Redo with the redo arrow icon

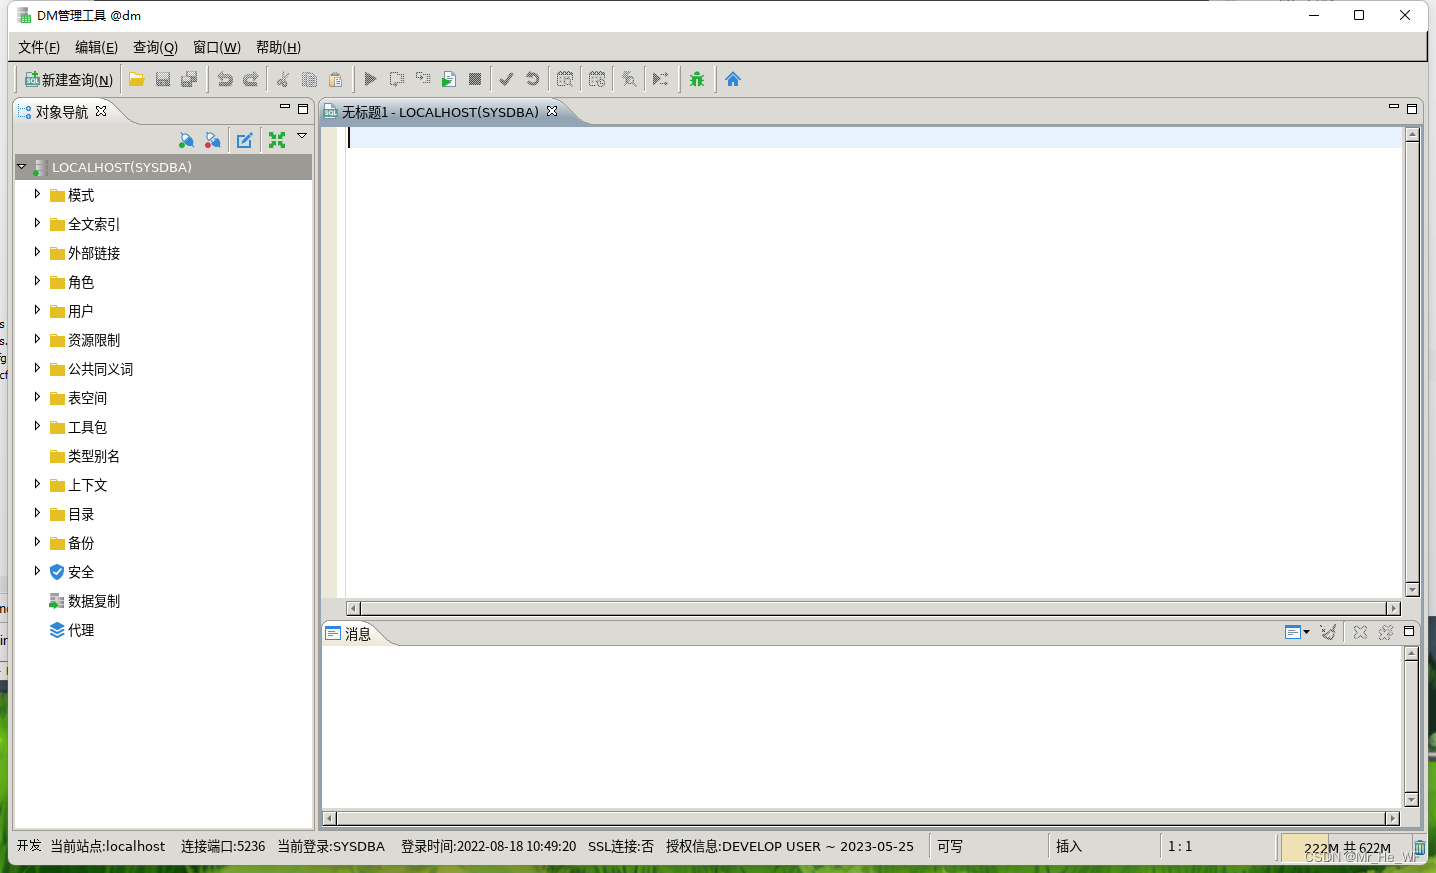[x=251, y=80]
